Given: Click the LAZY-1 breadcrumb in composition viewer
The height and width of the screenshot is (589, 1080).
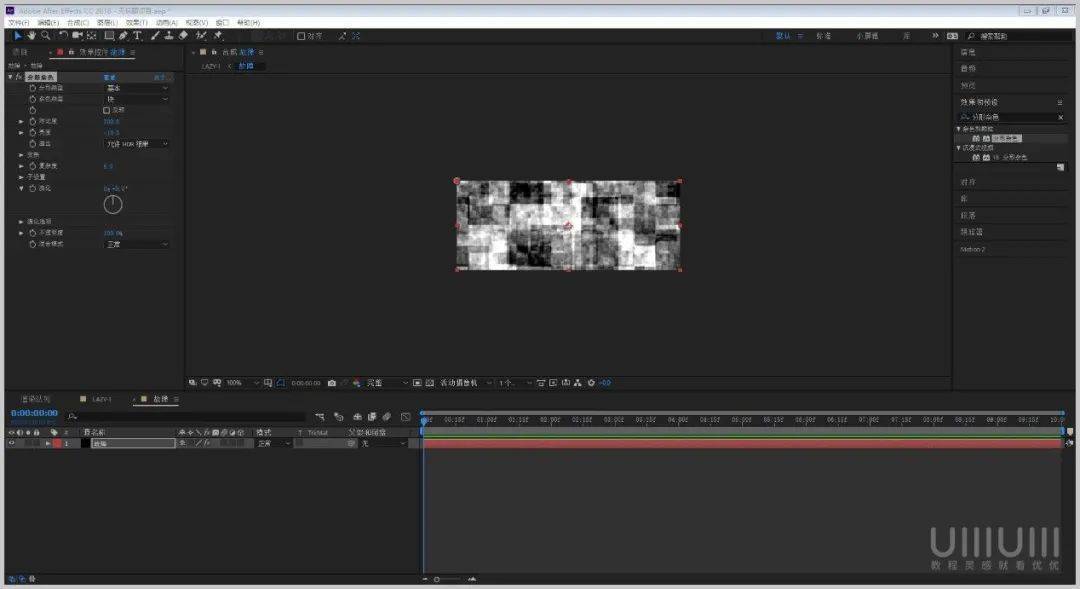Looking at the screenshot, I should pos(211,66).
